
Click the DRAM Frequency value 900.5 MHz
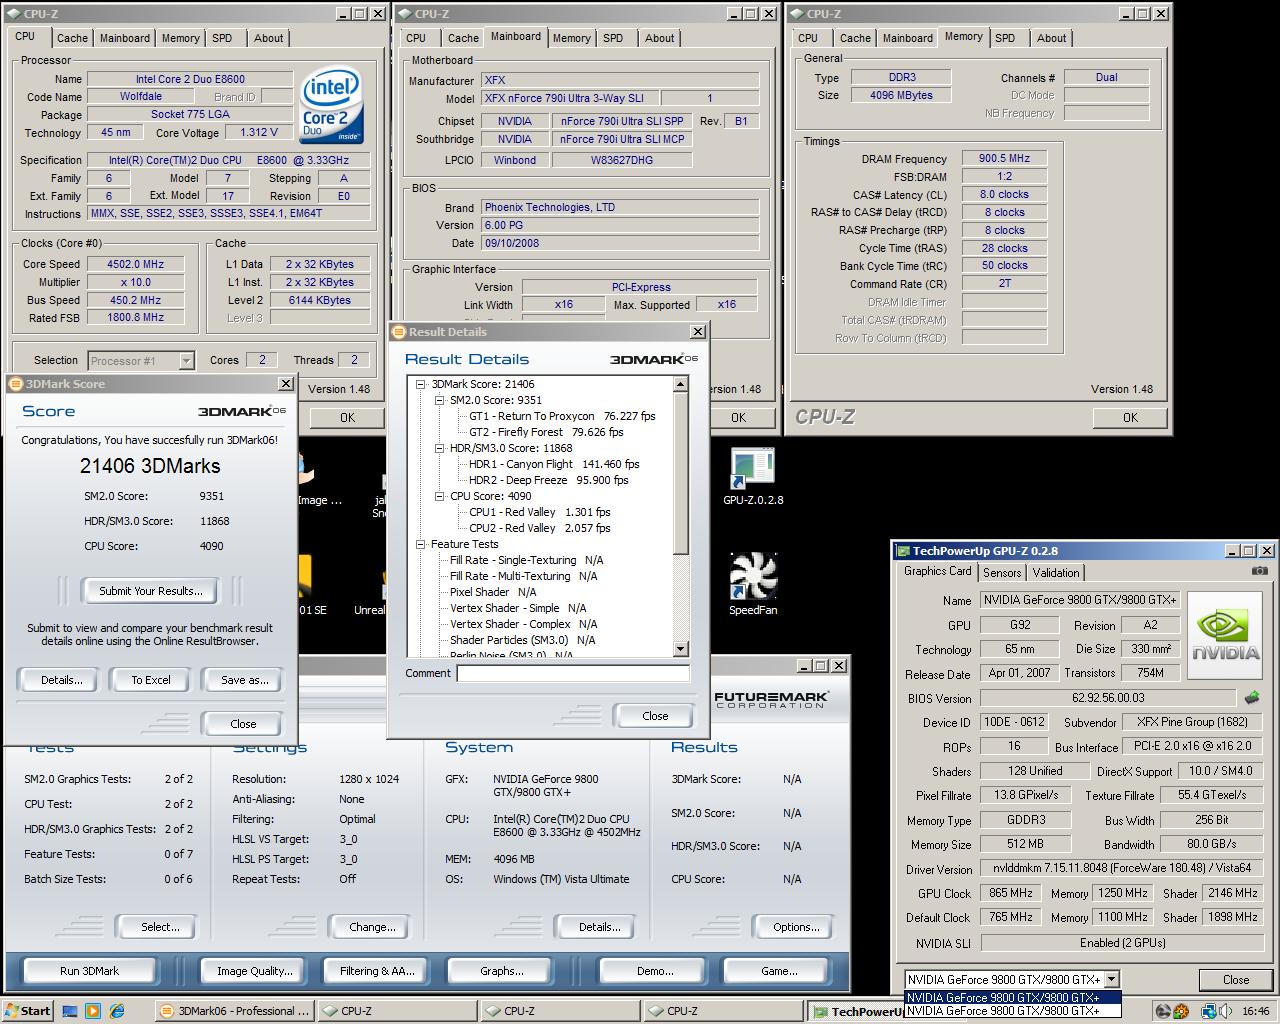[1004, 158]
